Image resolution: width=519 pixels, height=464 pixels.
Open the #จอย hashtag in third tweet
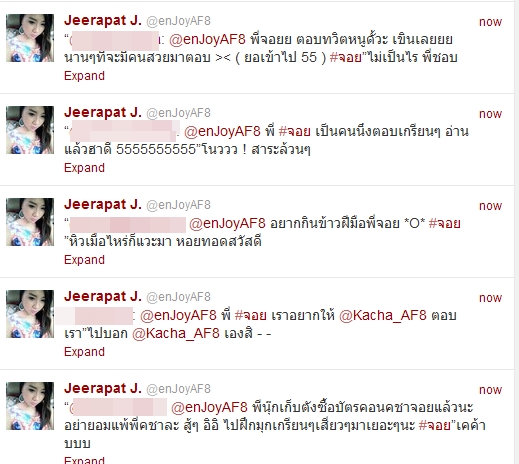[444, 223]
